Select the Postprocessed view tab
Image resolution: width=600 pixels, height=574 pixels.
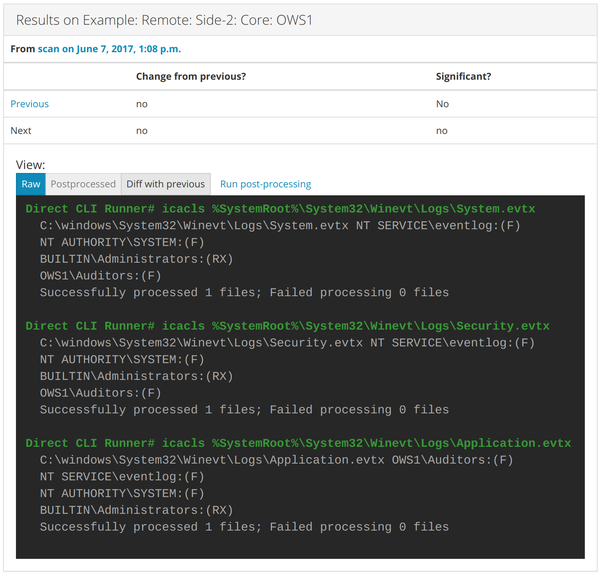point(83,184)
